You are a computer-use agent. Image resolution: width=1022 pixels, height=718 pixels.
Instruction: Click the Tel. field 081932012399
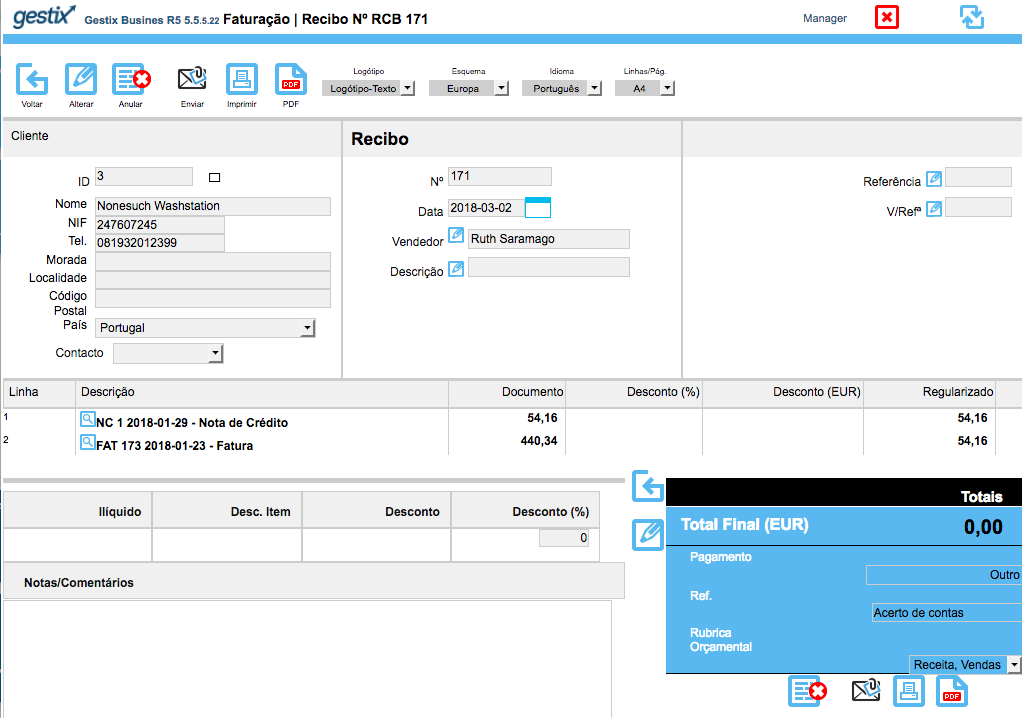(160, 243)
